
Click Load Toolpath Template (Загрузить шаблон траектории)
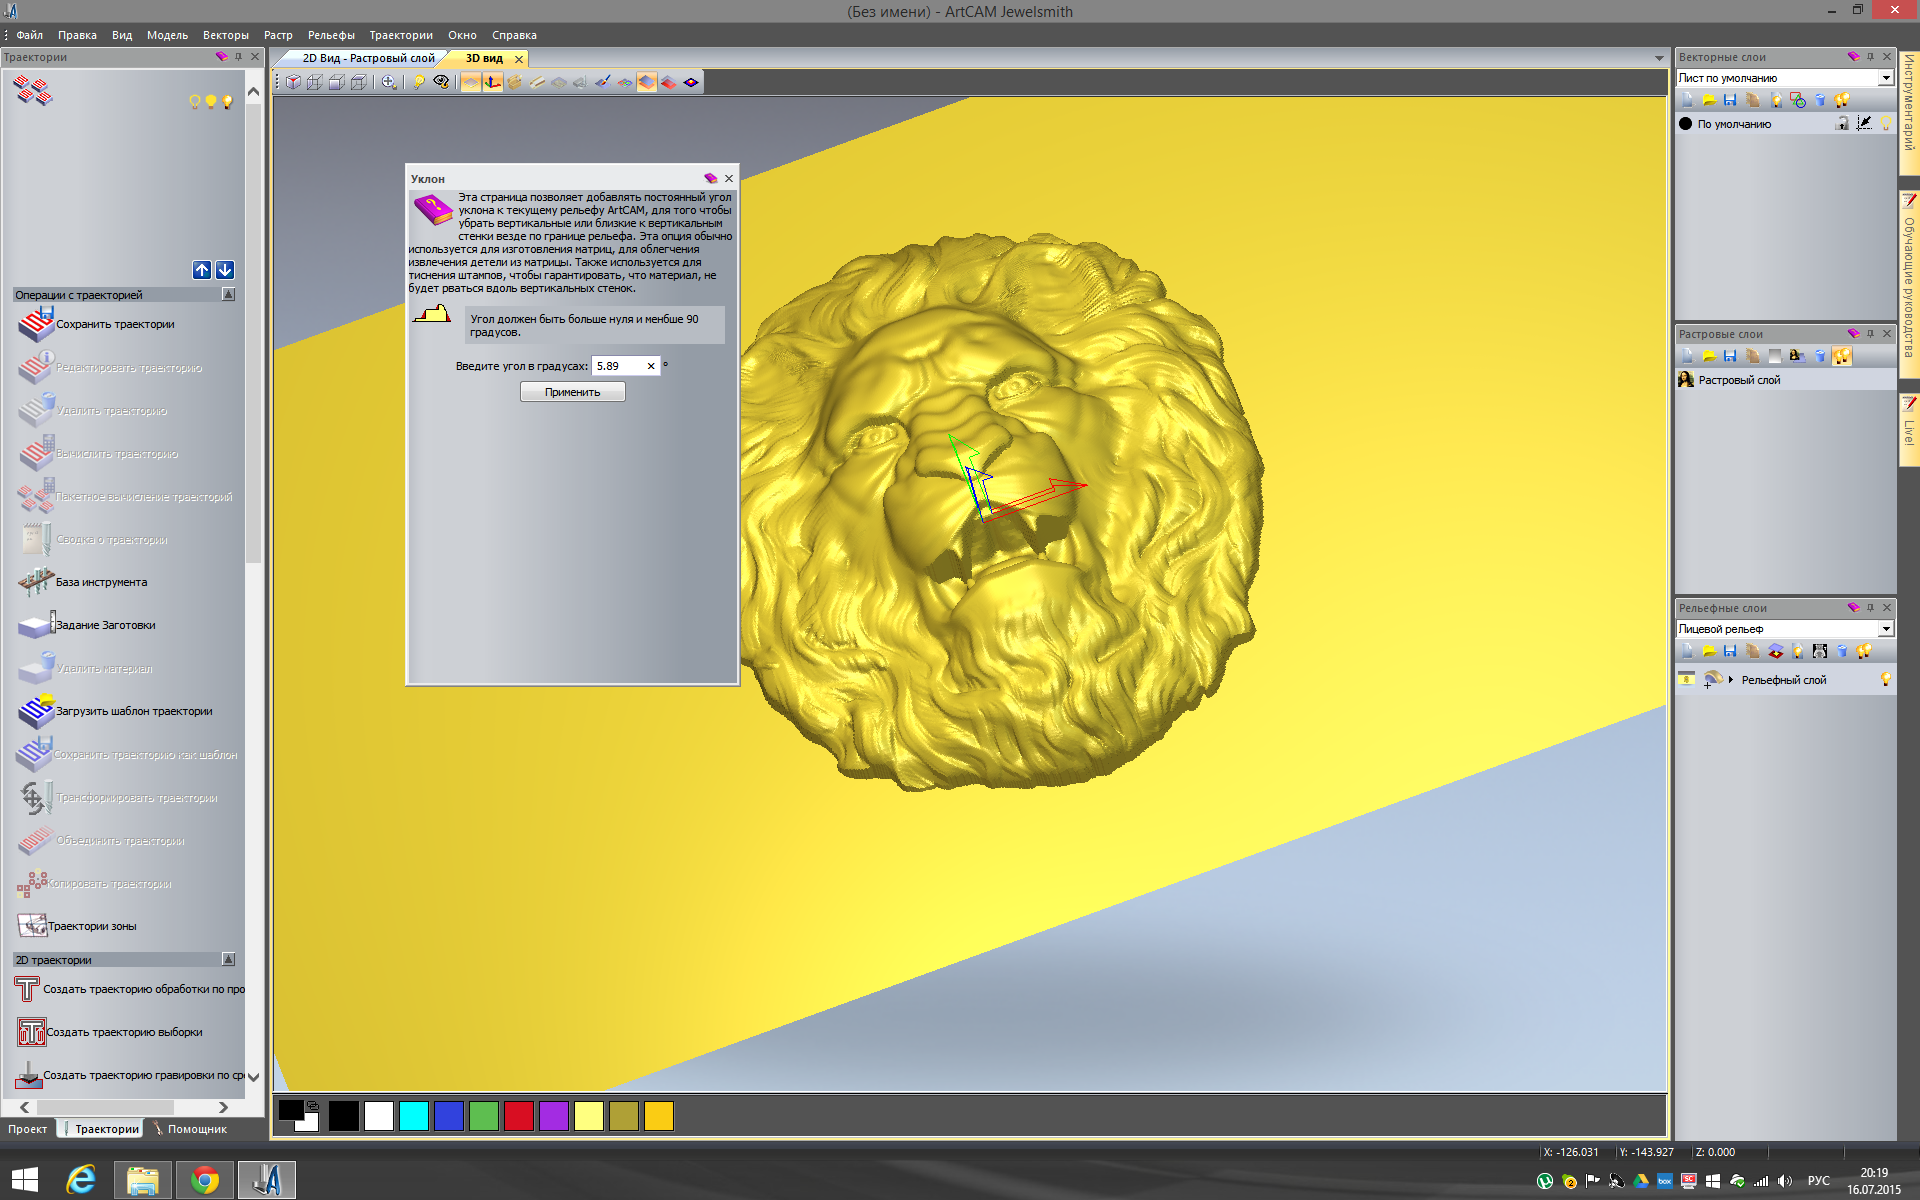(133, 711)
